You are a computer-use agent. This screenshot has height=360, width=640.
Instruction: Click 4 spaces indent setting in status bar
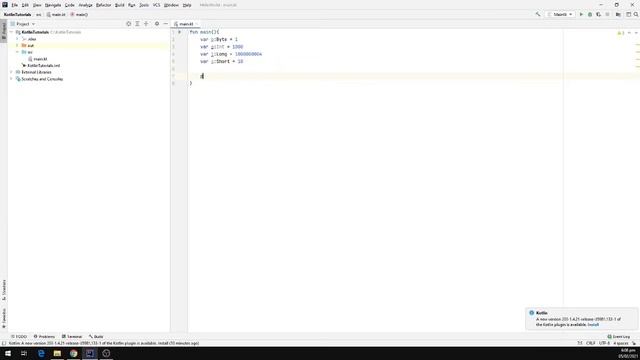[620, 343]
